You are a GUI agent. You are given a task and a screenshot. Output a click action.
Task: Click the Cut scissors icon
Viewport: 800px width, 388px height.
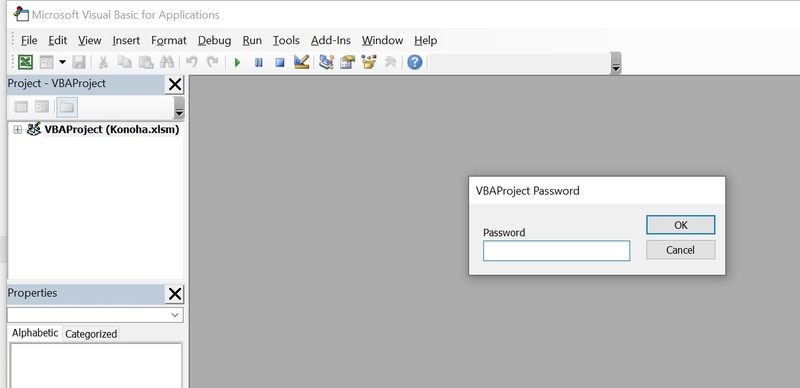(103, 62)
